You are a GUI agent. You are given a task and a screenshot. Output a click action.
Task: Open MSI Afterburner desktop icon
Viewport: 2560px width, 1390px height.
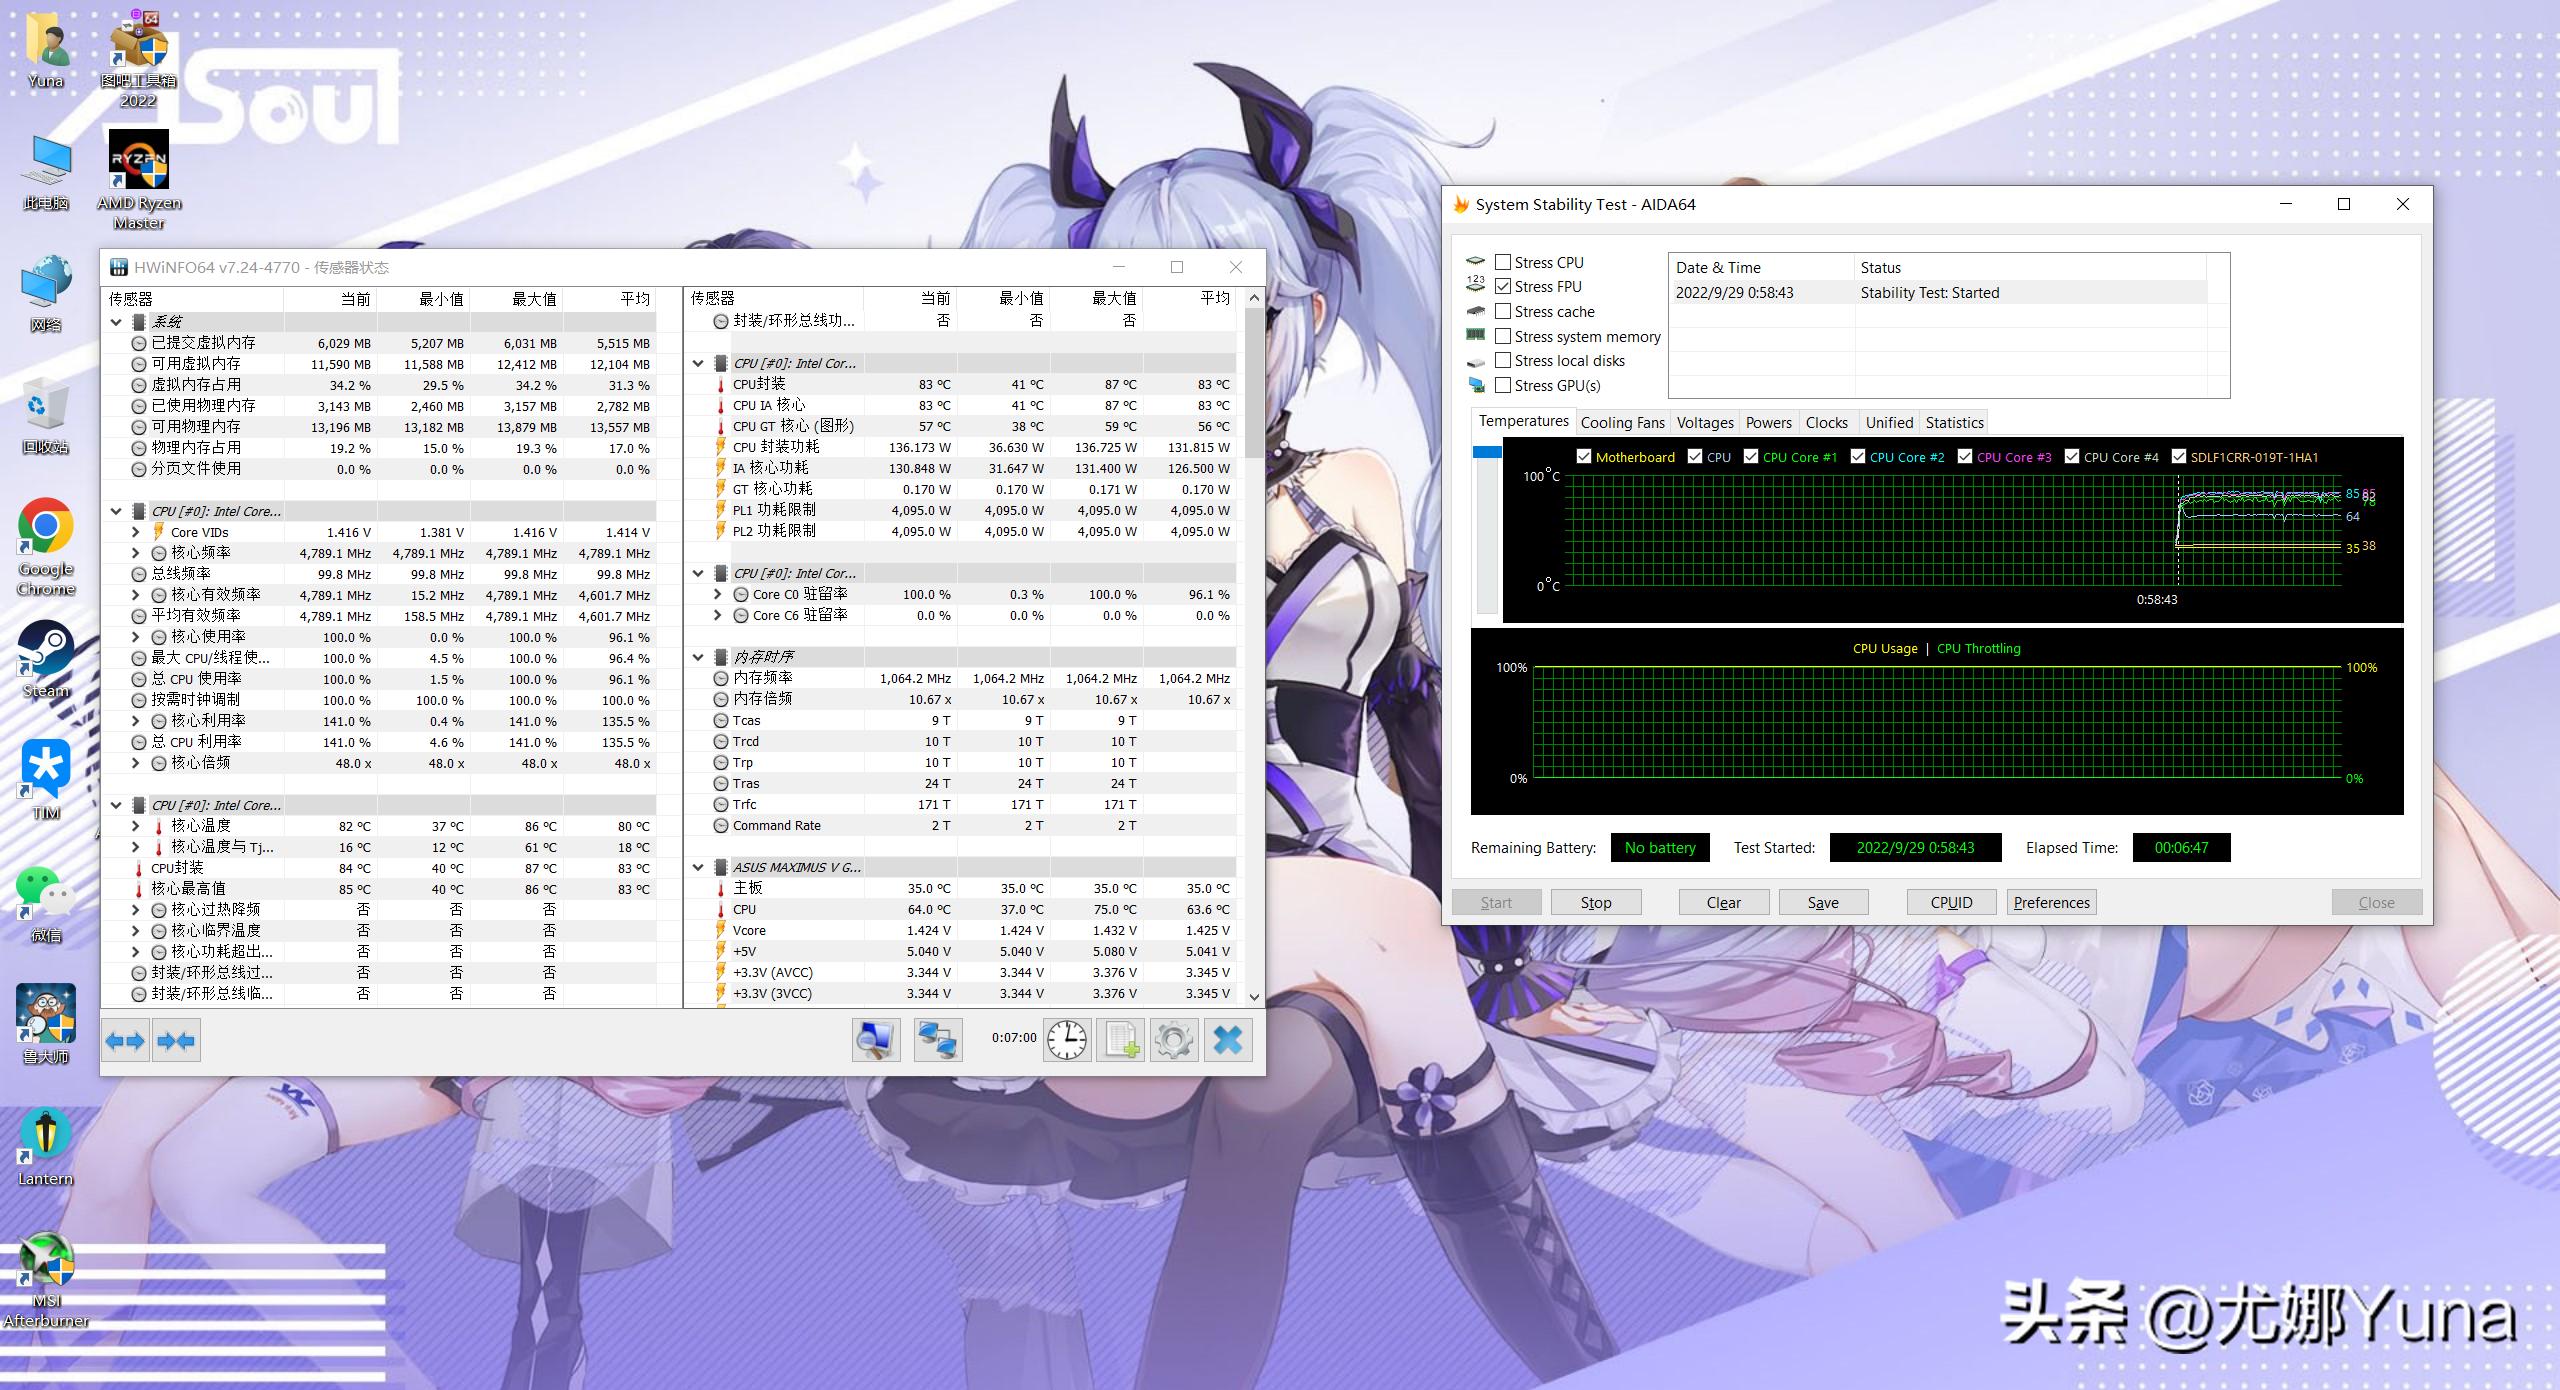click(x=45, y=1262)
